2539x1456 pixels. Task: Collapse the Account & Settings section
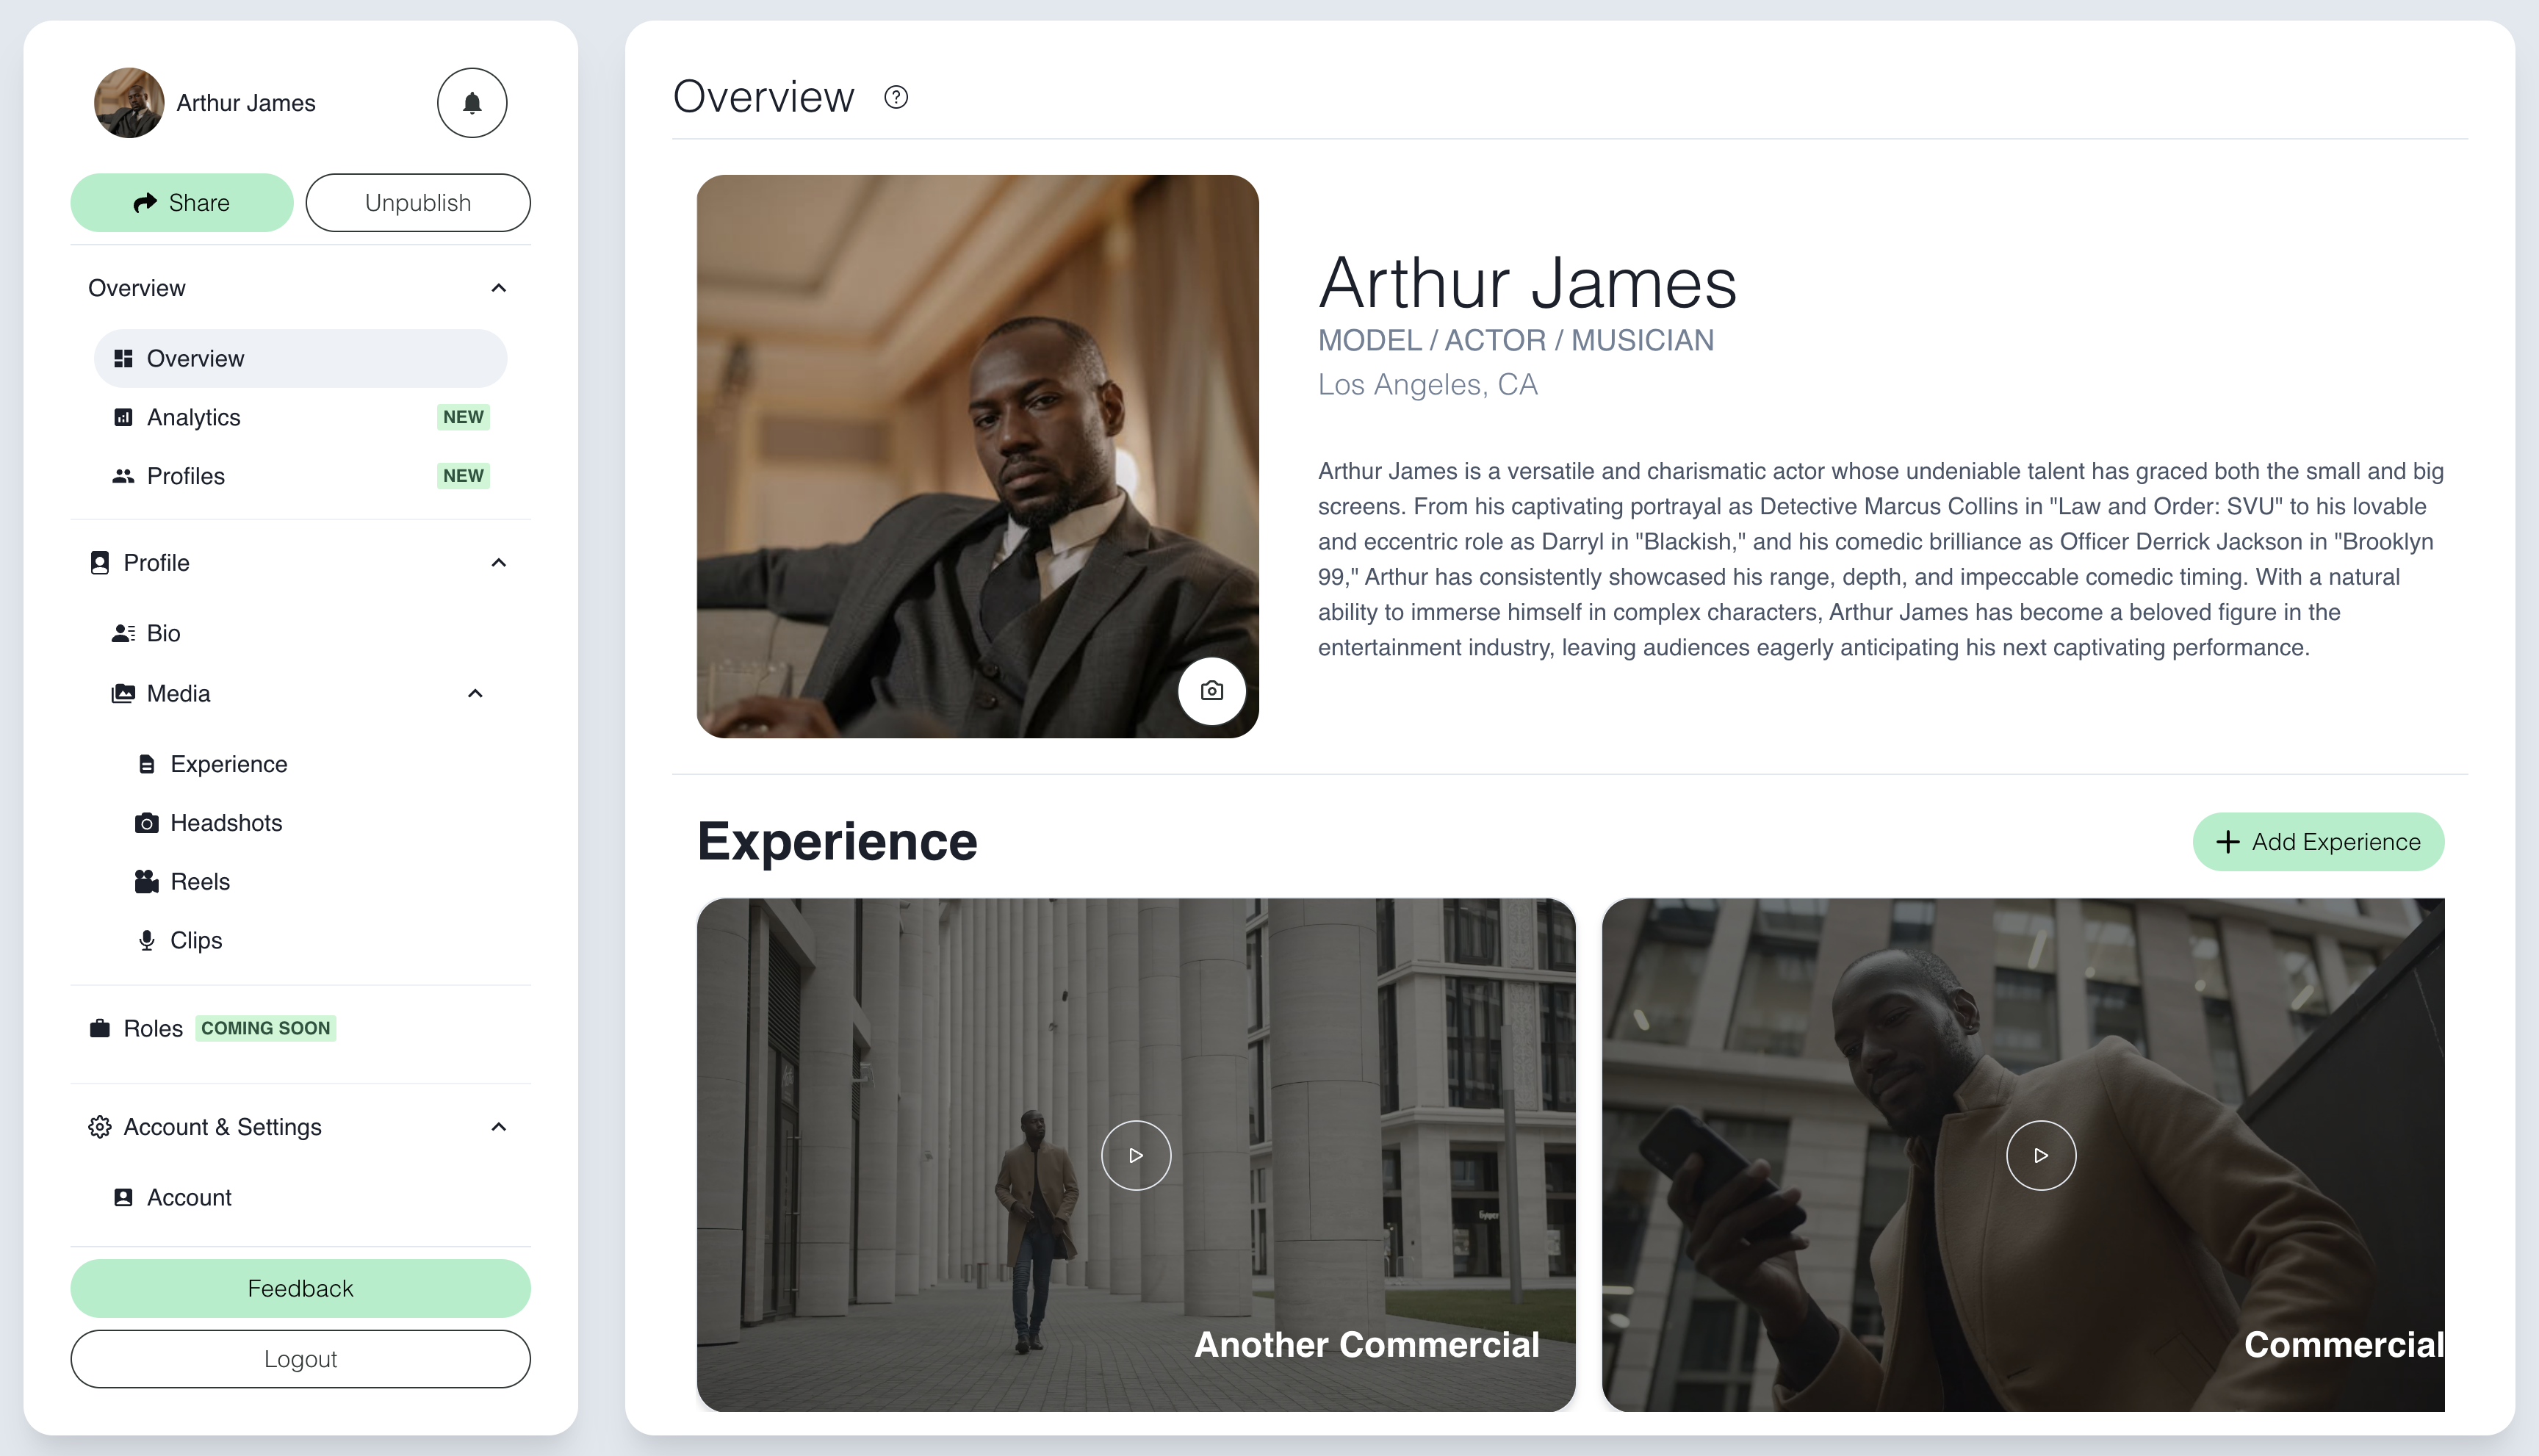tap(498, 1127)
